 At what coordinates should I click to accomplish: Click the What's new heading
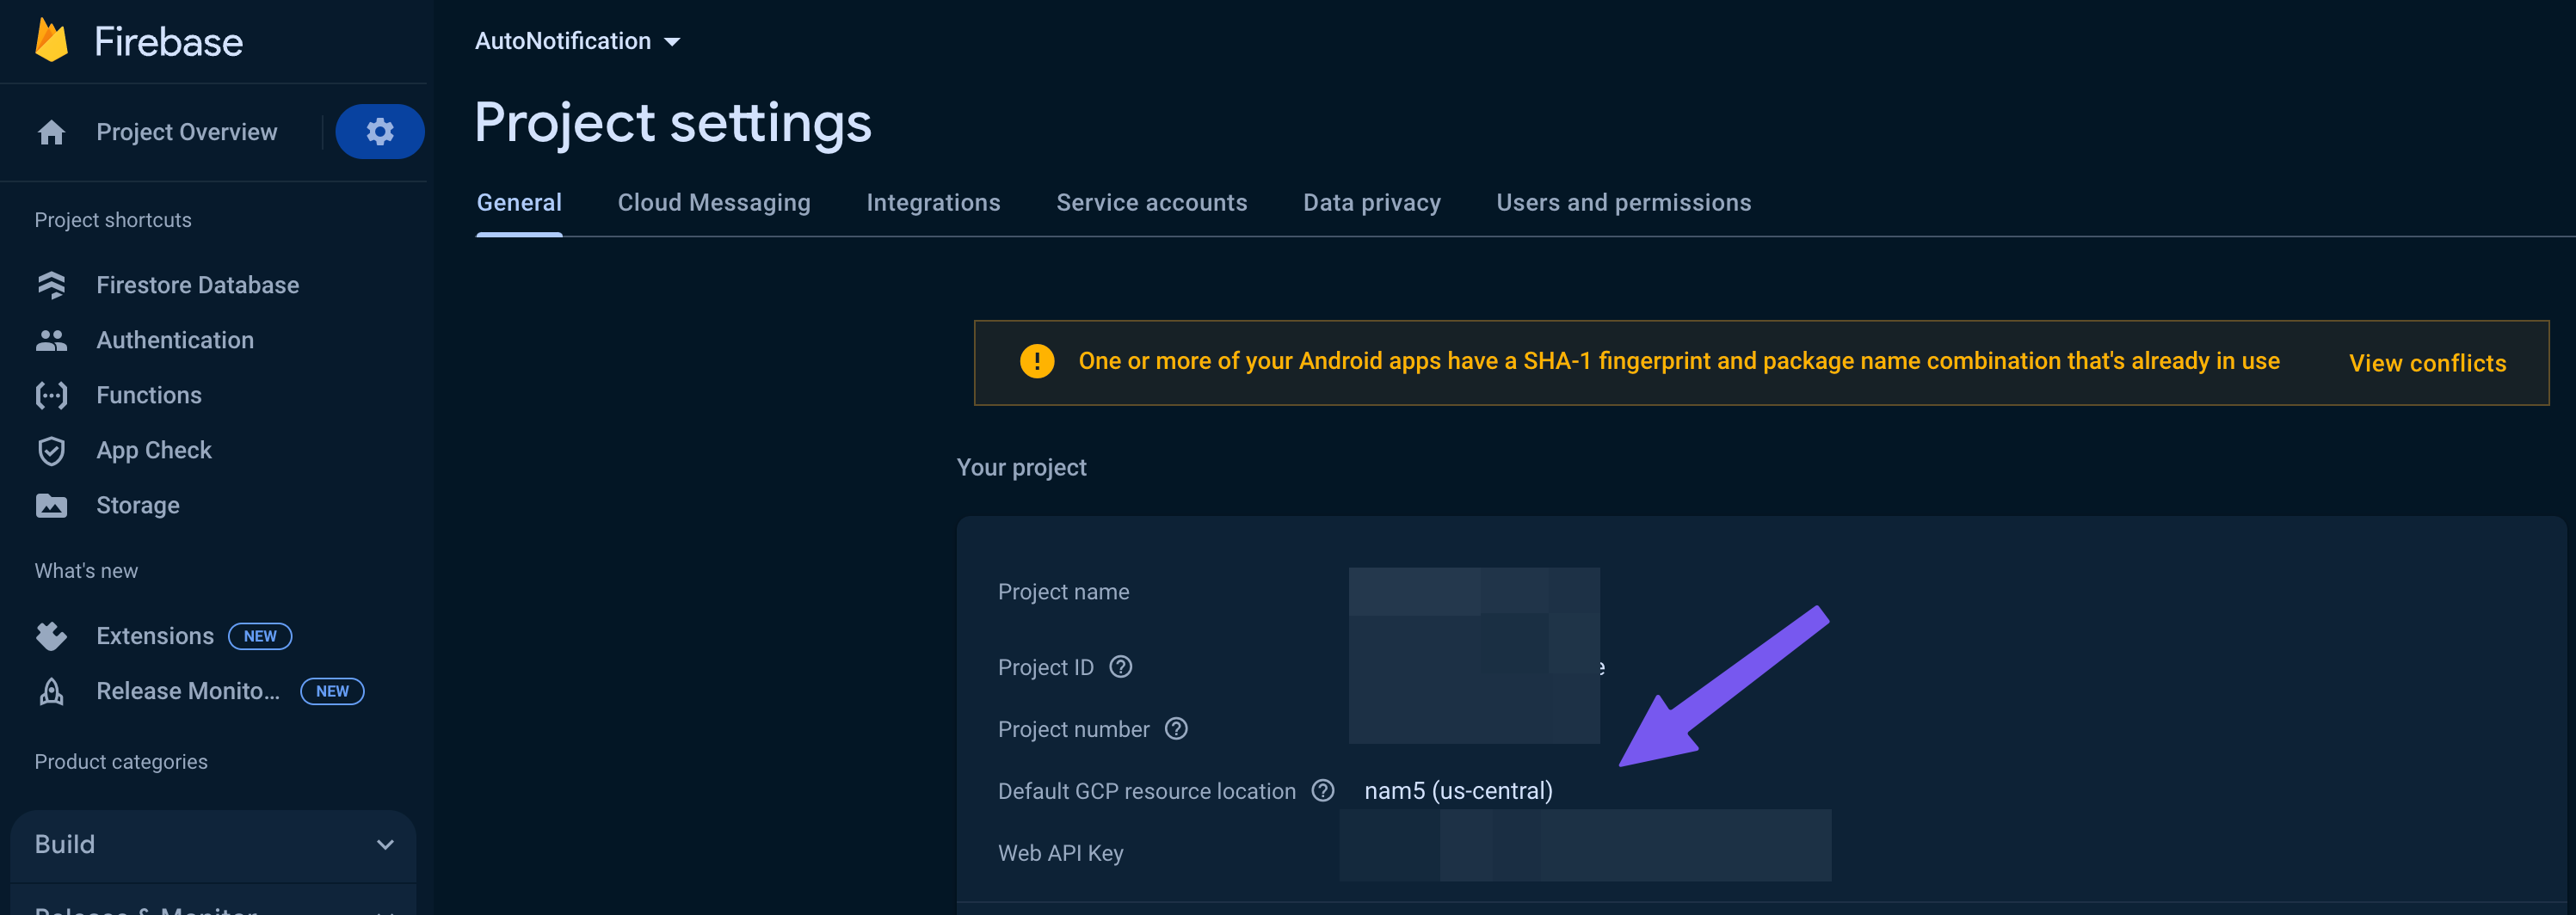click(x=86, y=571)
